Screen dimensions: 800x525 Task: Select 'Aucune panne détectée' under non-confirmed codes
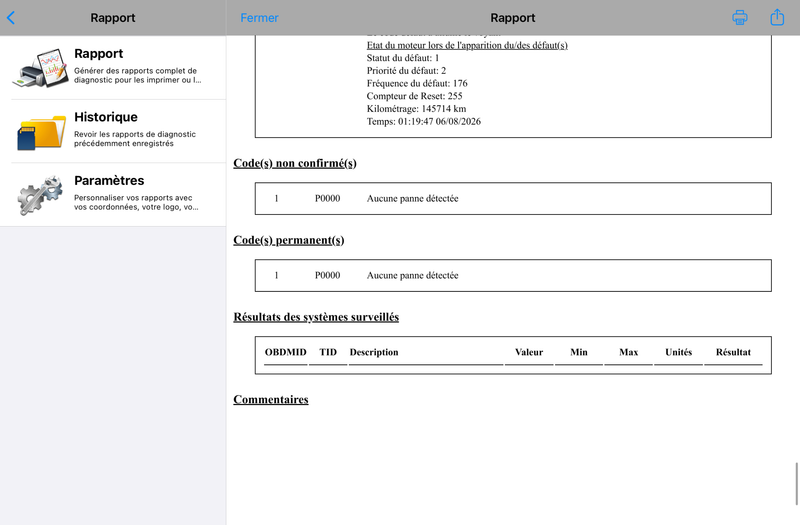coord(412,198)
